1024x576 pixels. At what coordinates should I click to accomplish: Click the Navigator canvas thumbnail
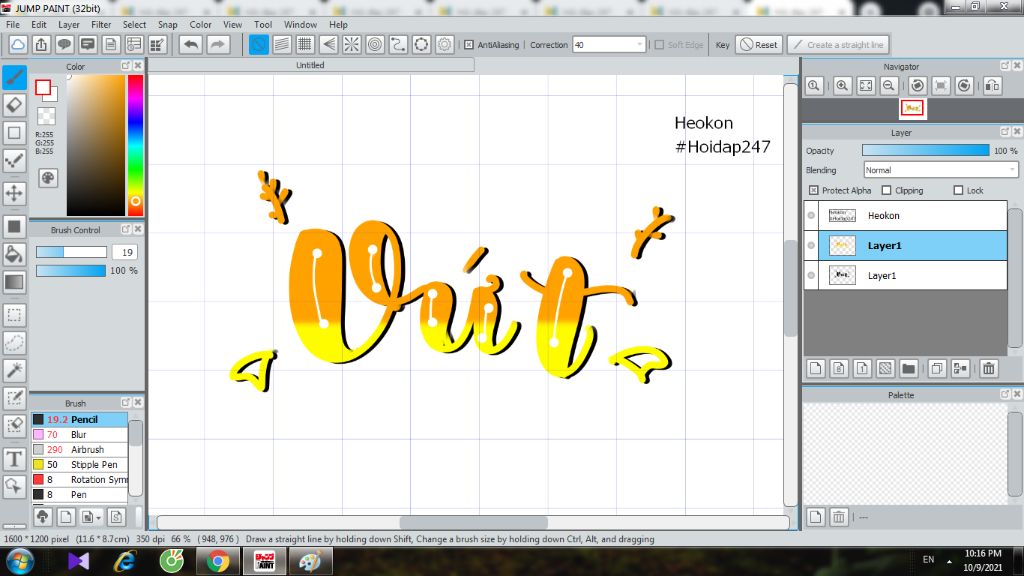(912, 108)
